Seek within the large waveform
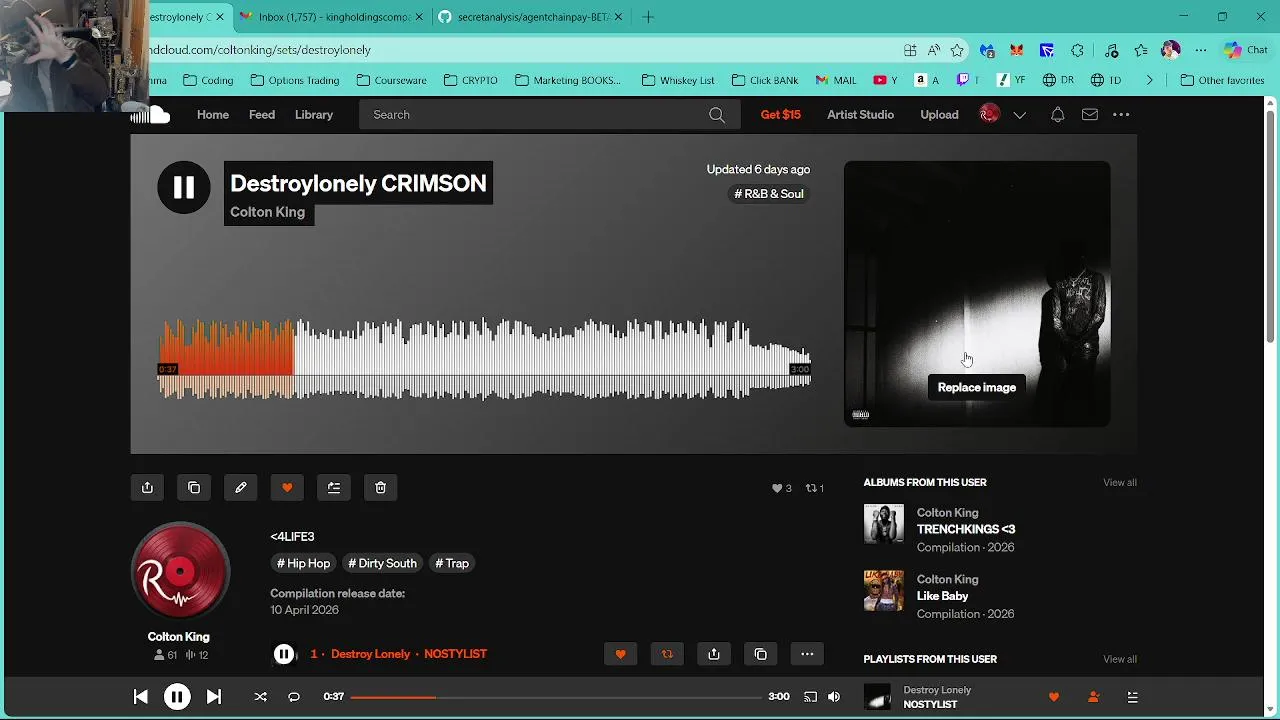The width and height of the screenshot is (1280, 720). click(484, 358)
